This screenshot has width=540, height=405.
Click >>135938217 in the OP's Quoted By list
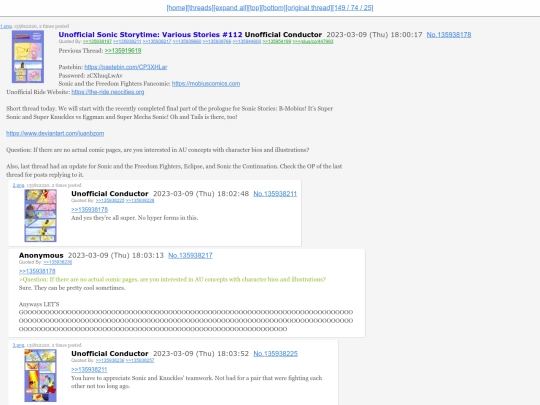tap(157, 41)
